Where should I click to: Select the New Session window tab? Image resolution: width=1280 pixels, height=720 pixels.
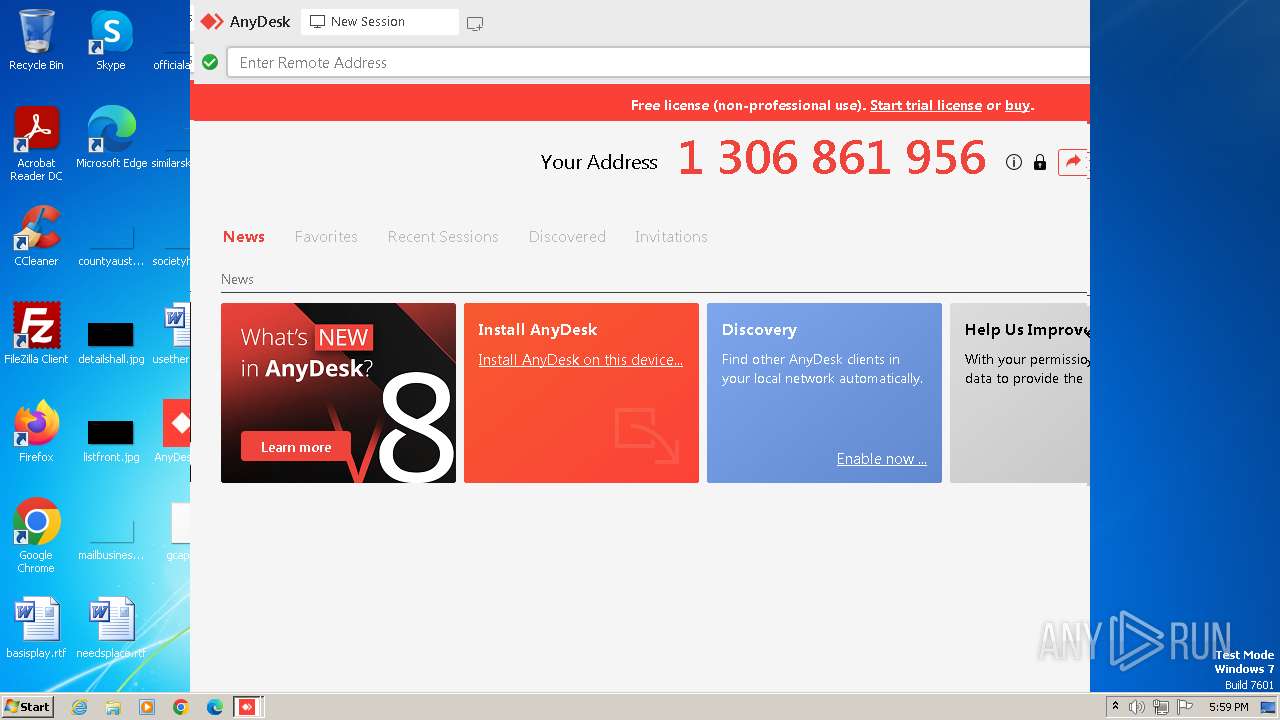click(x=380, y=22)
